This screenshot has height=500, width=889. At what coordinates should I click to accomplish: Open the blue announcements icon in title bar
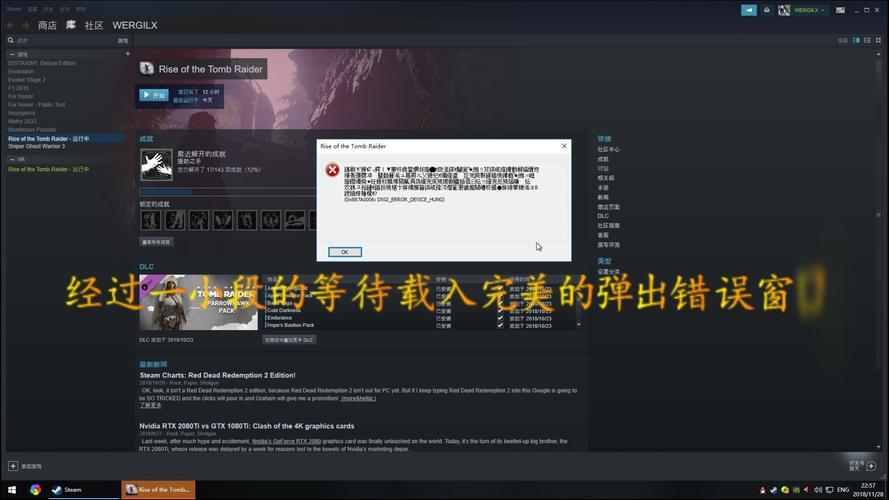pyautogui.click(x=748, y=10)
